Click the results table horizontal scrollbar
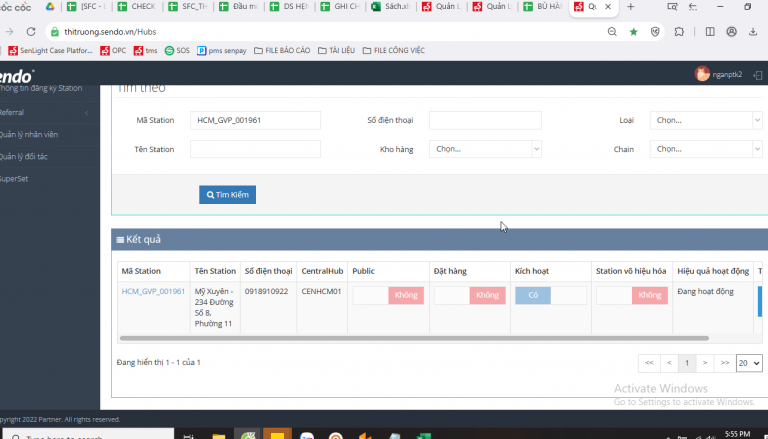Viewport: 768px width, 439px height. coord(414,338)
